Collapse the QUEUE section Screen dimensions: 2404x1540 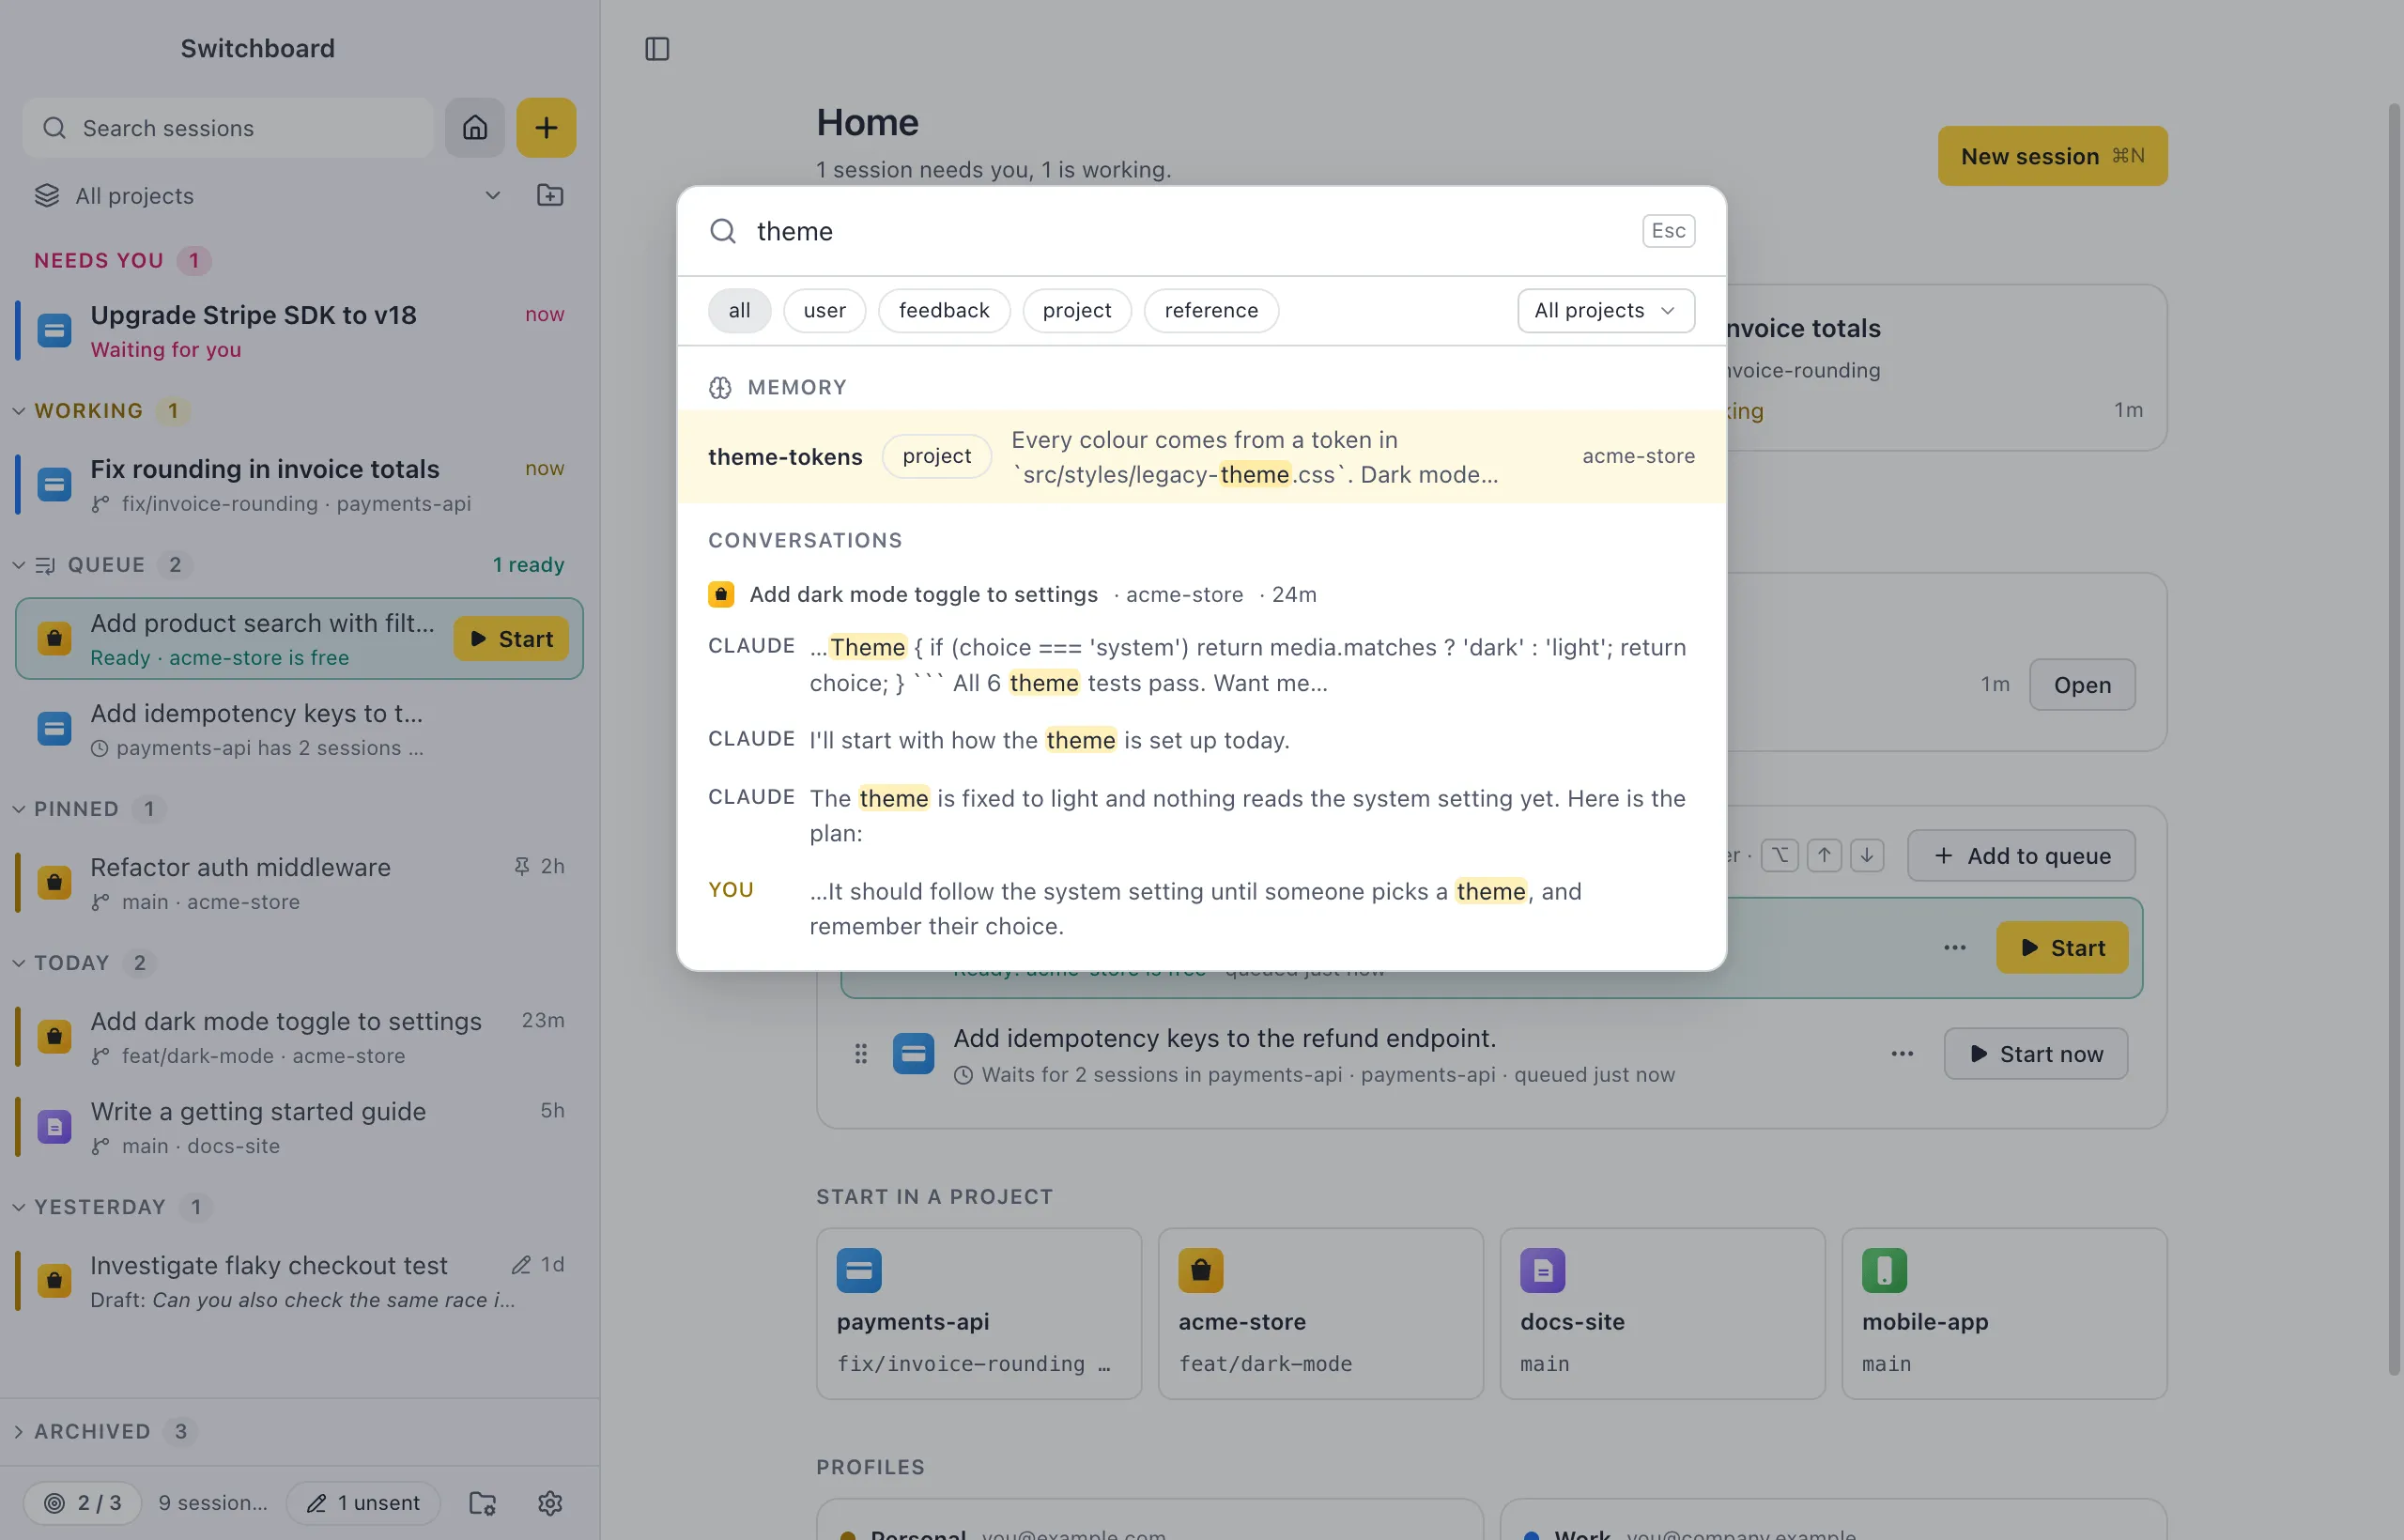(19, 565)
